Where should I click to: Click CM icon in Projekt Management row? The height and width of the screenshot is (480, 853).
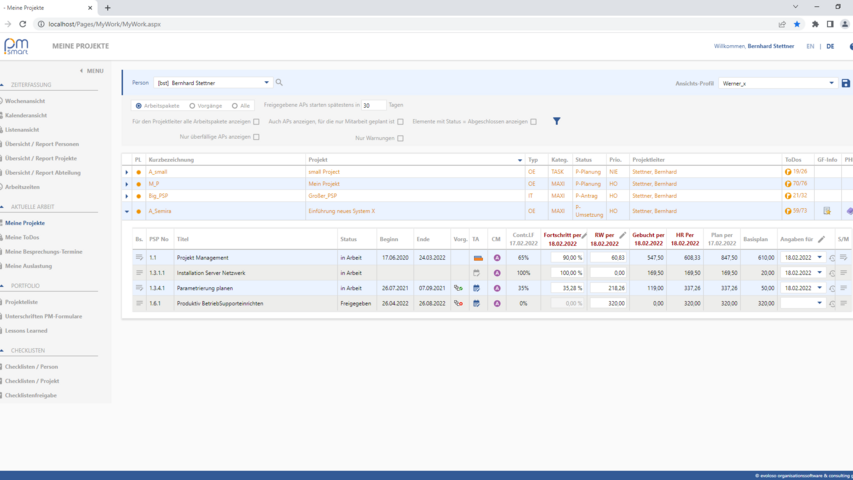497,258
